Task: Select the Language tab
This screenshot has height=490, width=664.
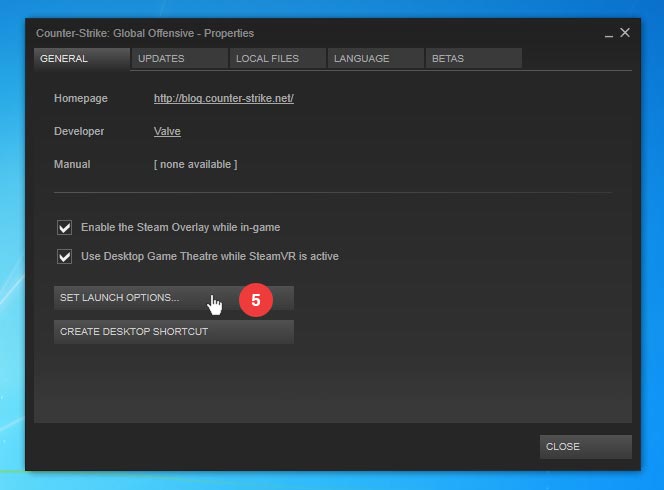Action: point(375,58)
